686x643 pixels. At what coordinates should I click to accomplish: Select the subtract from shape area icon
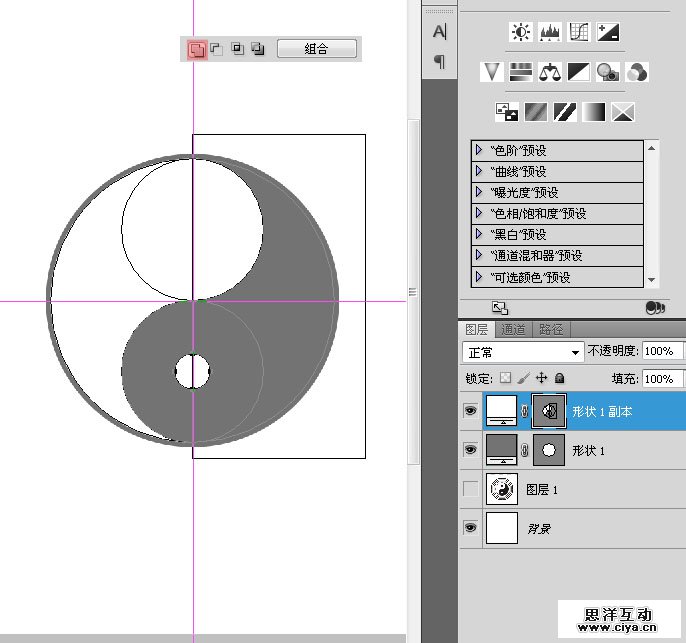click(x=217, y=48)
